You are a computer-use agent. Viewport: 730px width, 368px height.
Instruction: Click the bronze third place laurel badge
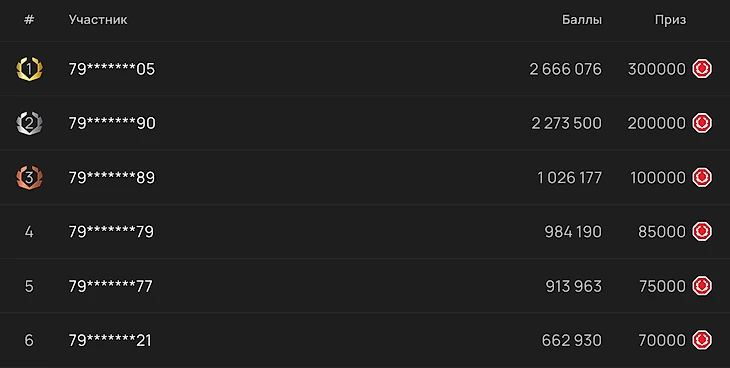pos(29,177)
